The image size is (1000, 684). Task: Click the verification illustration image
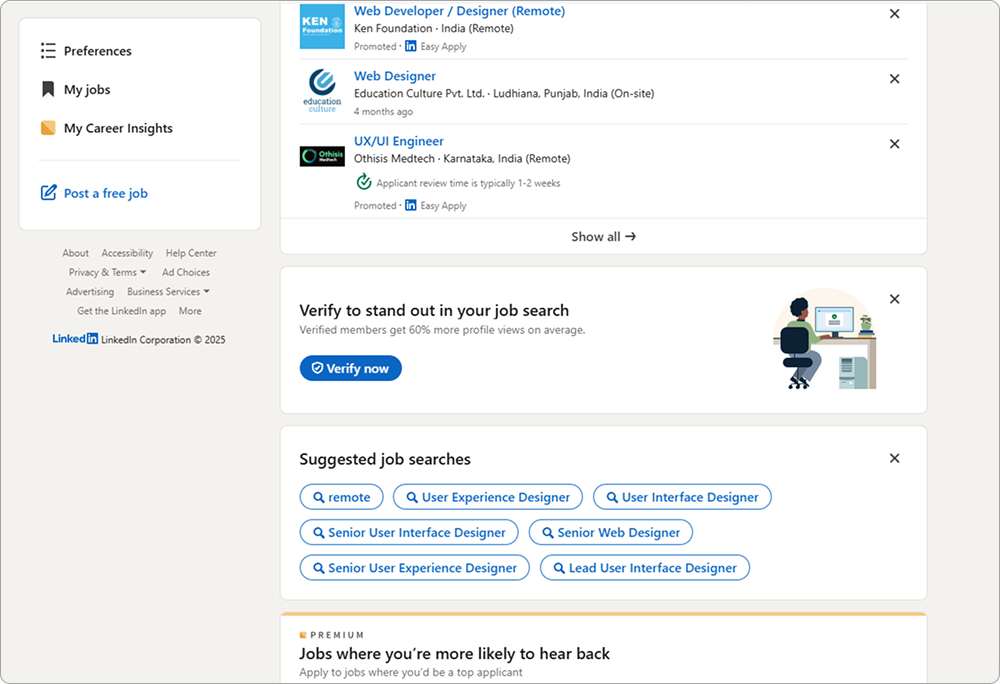[x=825, y=338]
